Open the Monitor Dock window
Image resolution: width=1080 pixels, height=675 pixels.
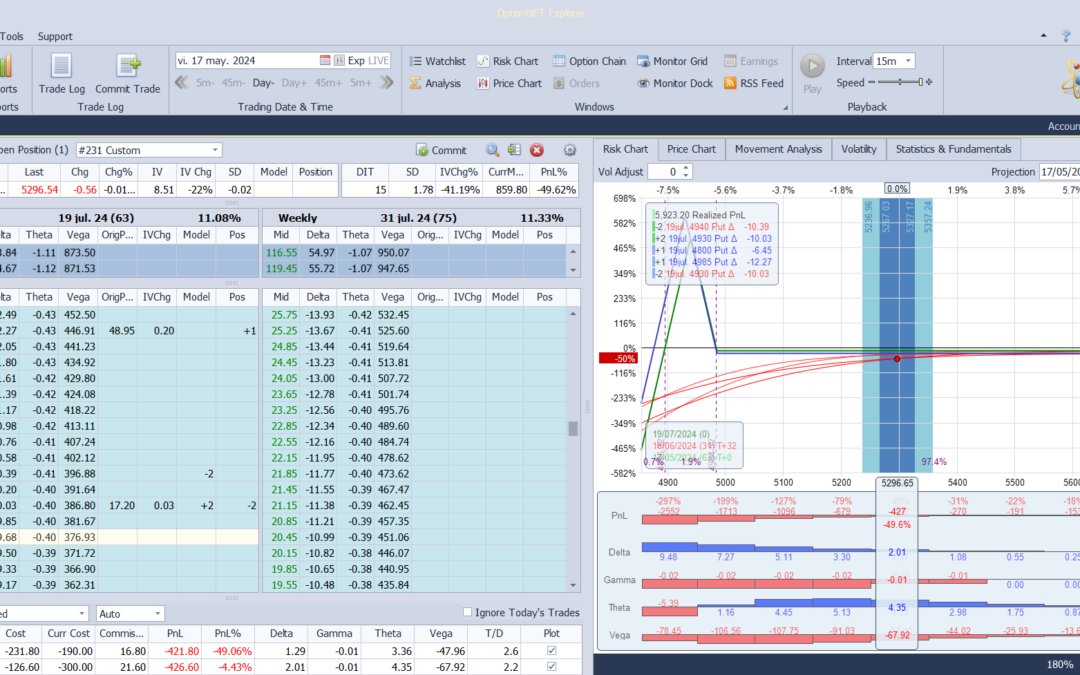click(674, 83)
